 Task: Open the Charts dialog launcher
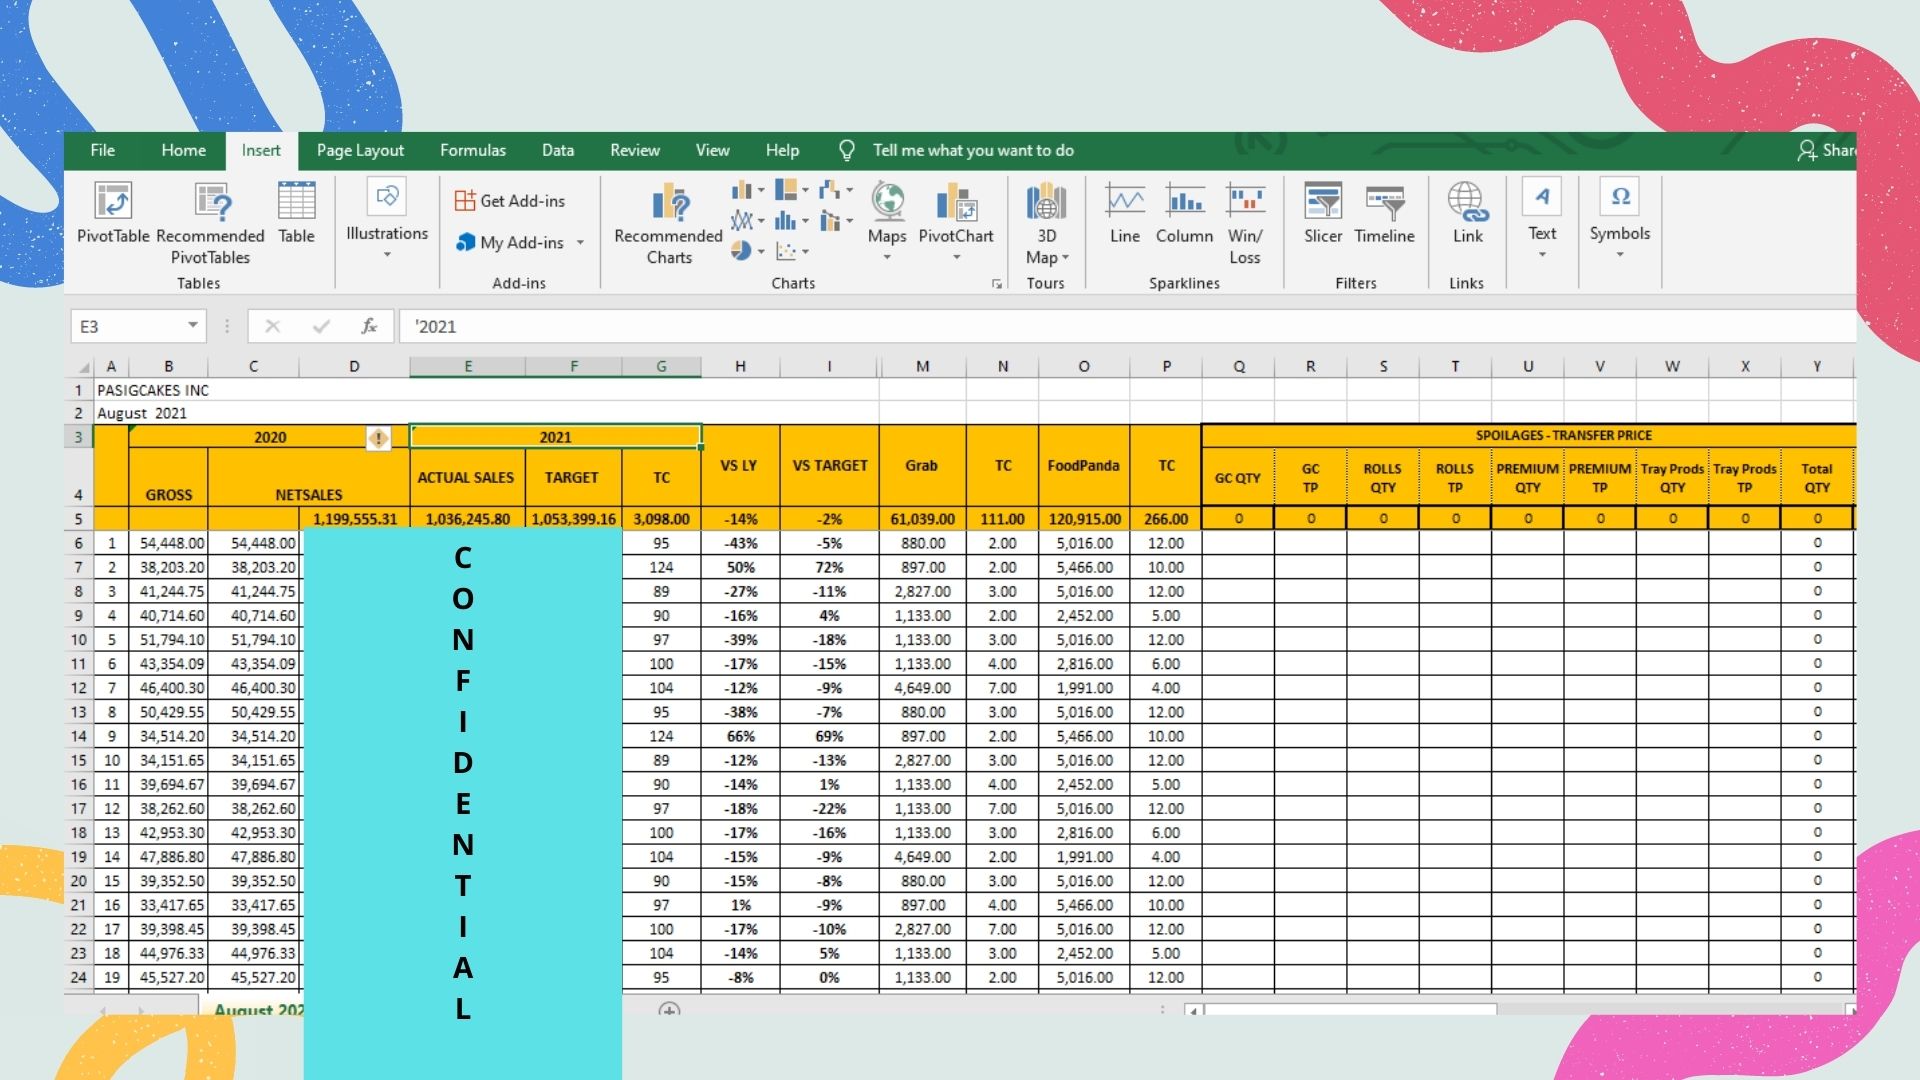[997, 284]
